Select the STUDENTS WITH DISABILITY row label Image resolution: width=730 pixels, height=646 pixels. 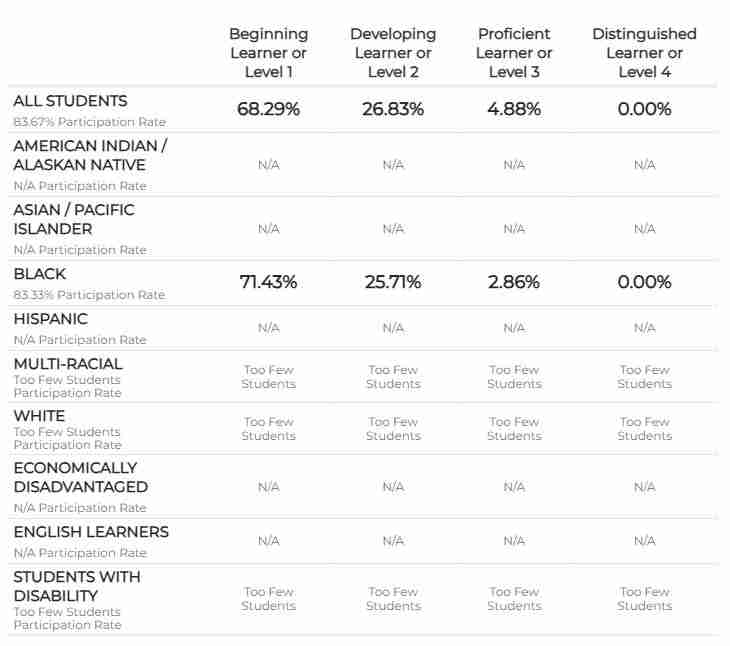coord(77,586)
